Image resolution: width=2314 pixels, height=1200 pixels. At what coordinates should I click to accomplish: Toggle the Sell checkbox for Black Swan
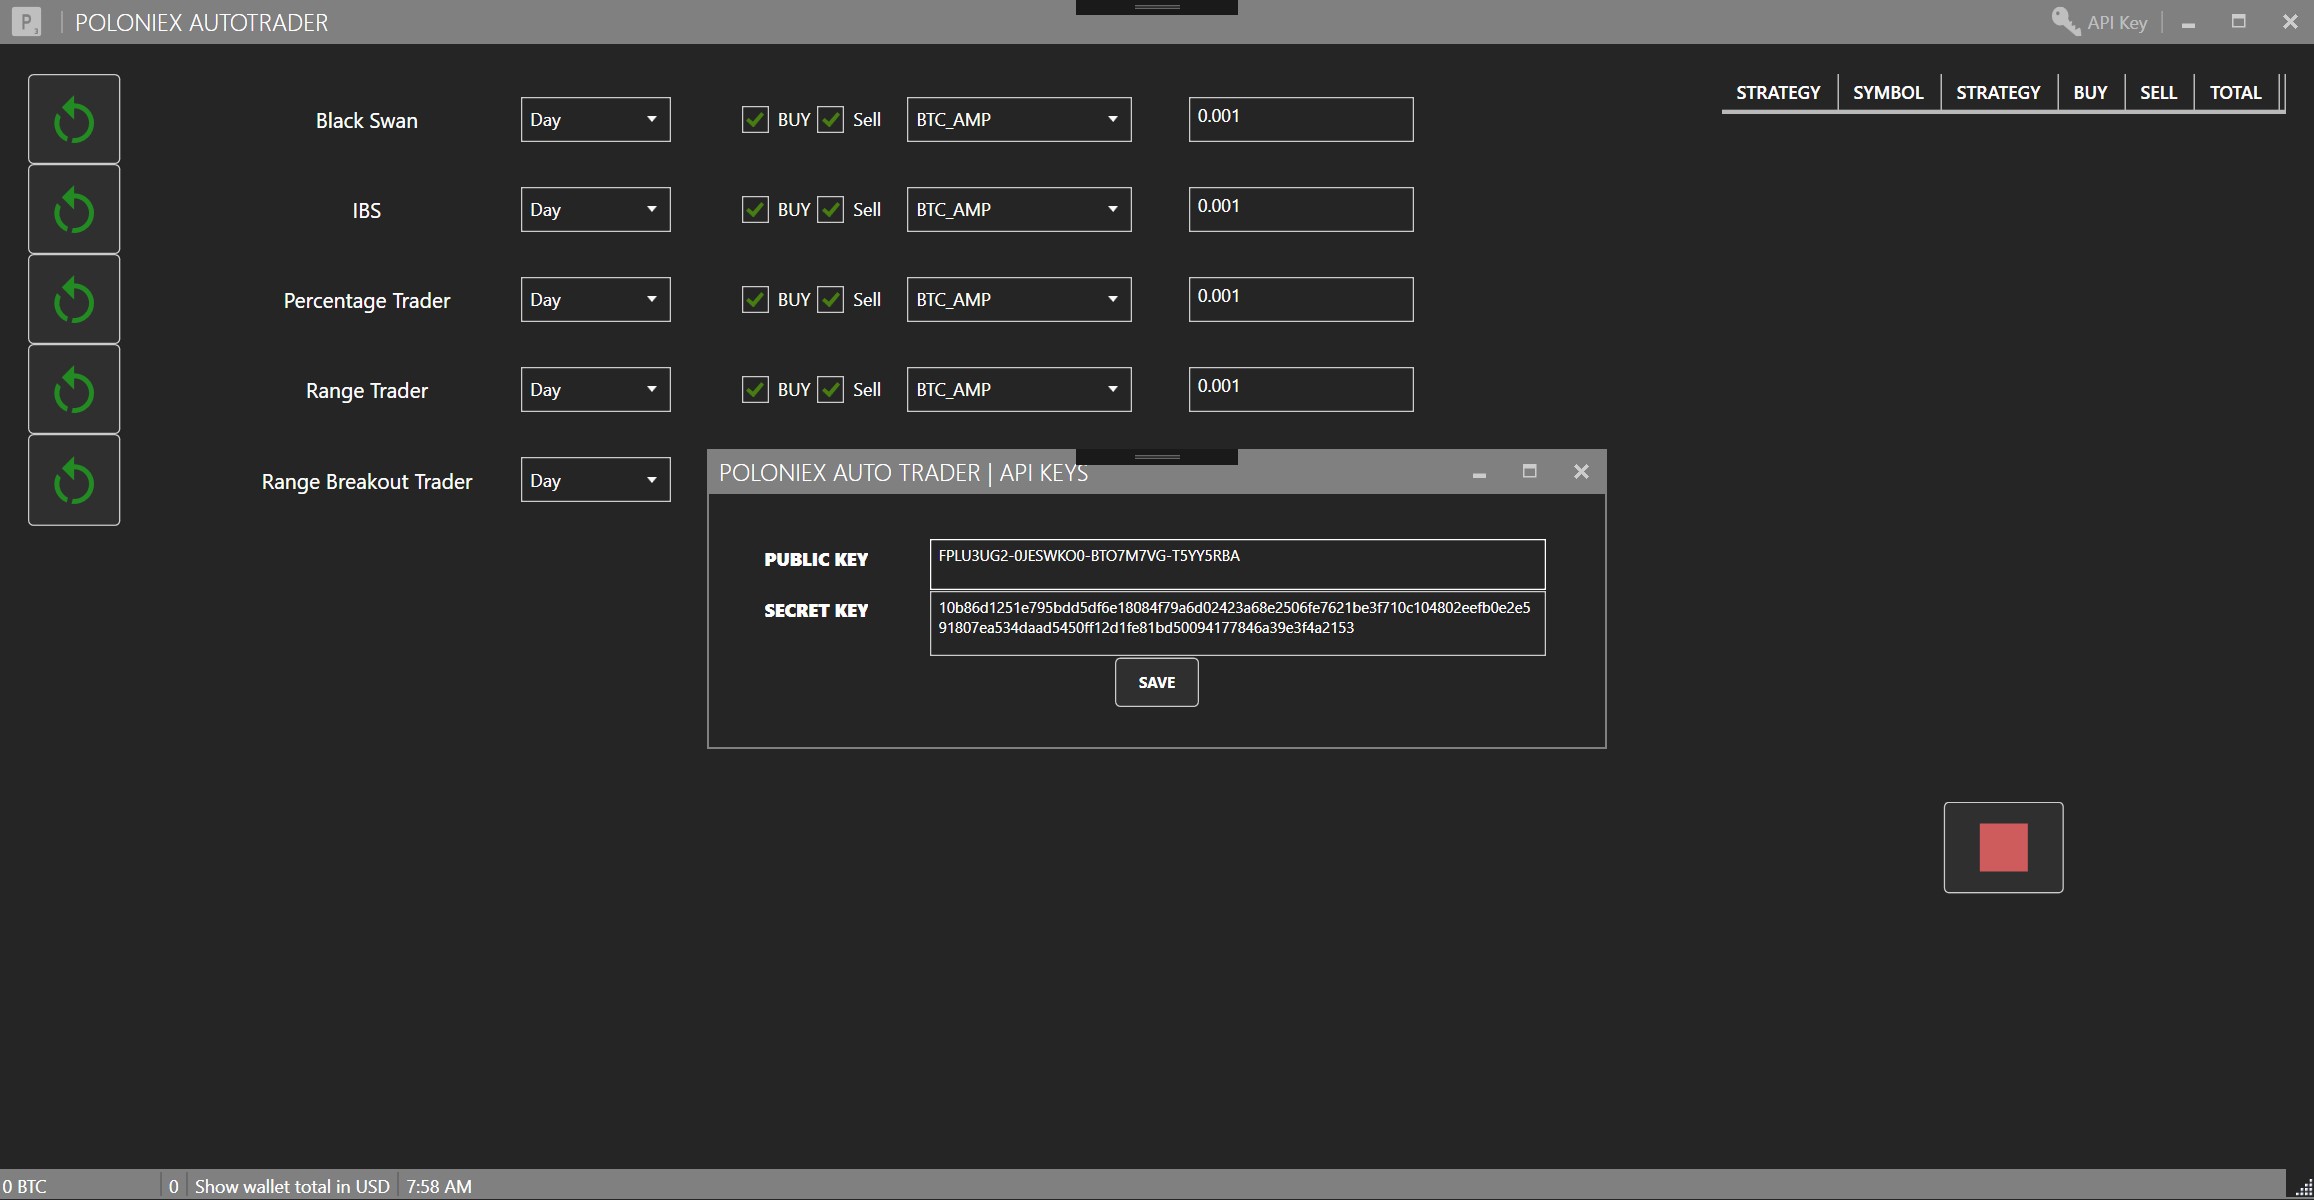pos(830,120)
